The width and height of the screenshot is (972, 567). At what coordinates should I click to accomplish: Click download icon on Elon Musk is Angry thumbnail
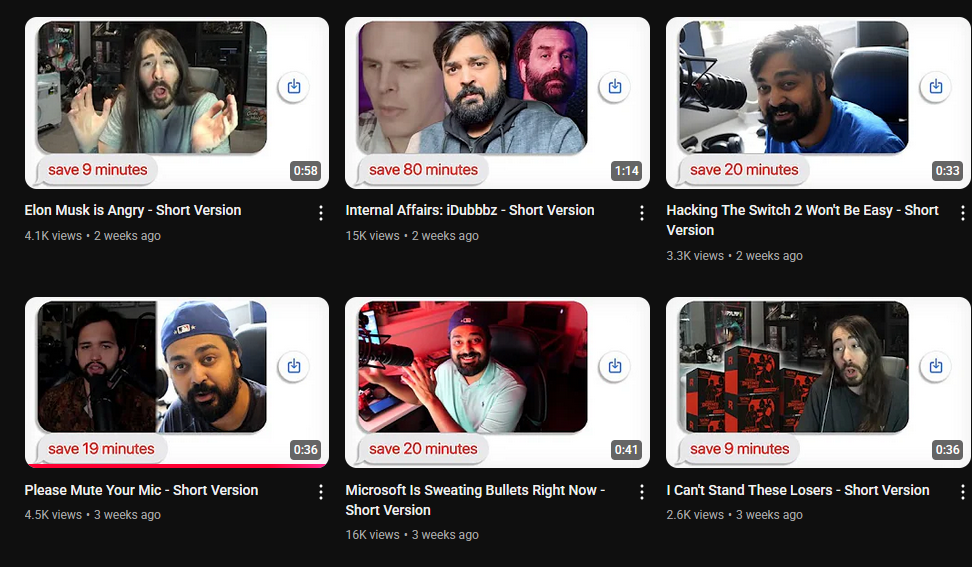point(294,86)
